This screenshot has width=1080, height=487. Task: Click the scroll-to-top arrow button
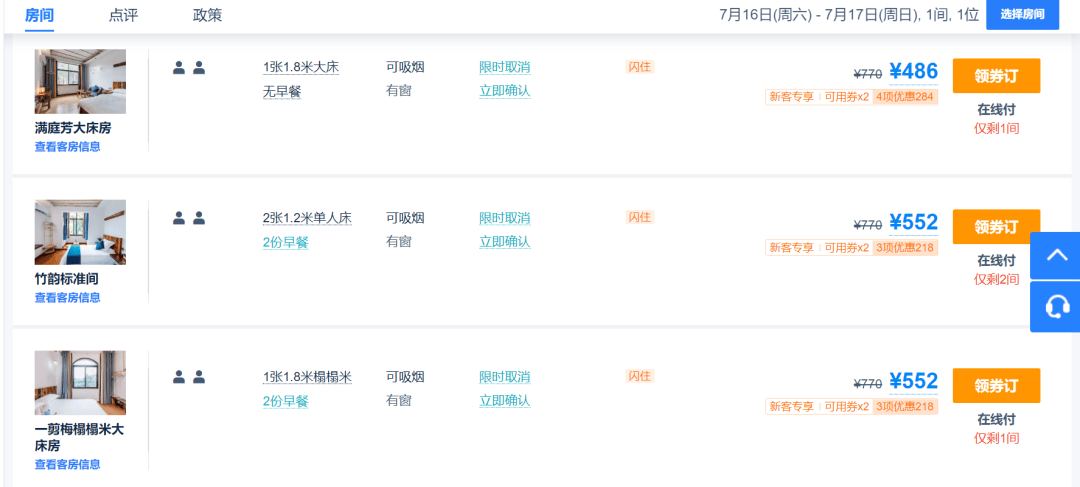[x=1055, y=256]
